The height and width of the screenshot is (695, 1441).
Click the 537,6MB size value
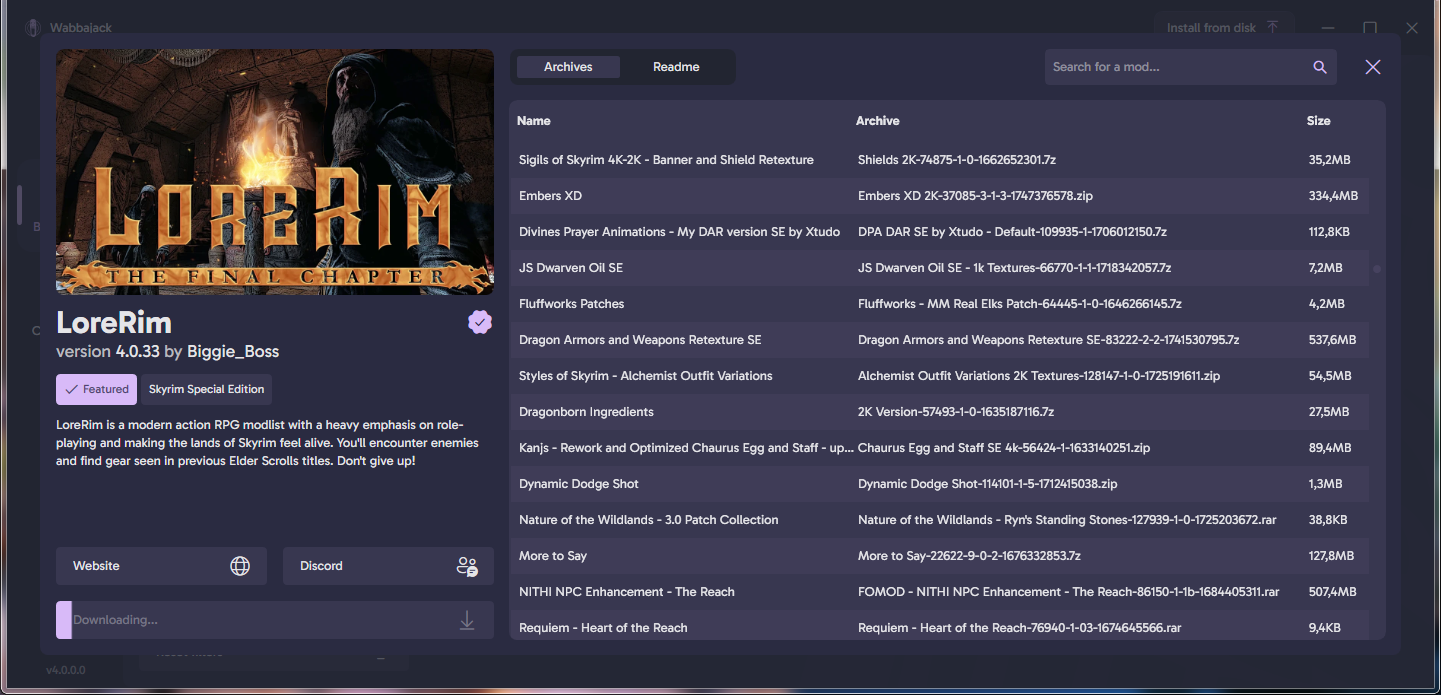1332,340
